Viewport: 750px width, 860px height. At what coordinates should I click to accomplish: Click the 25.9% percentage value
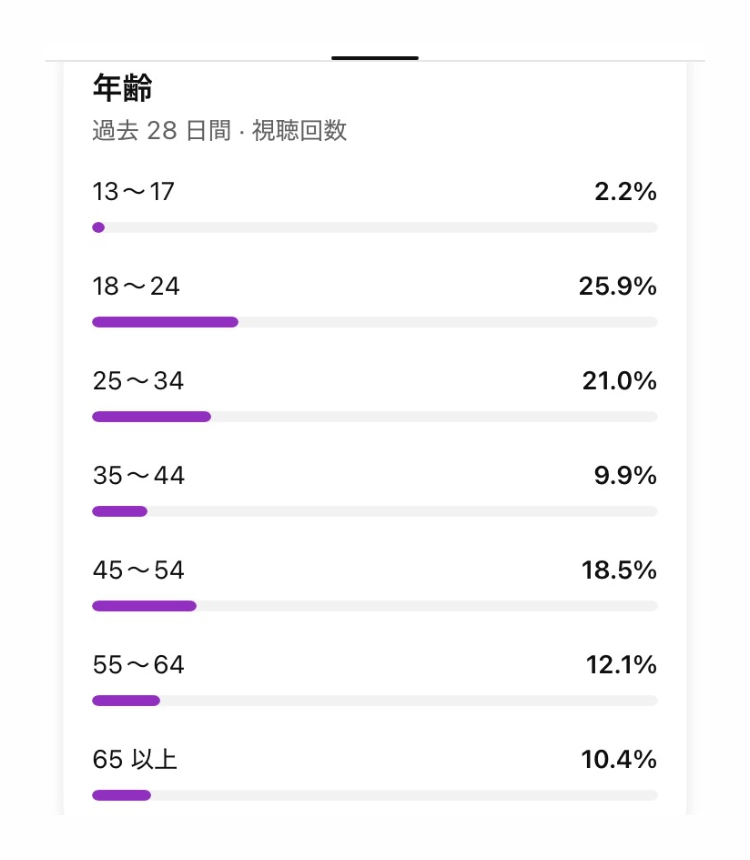click(617, 287)
